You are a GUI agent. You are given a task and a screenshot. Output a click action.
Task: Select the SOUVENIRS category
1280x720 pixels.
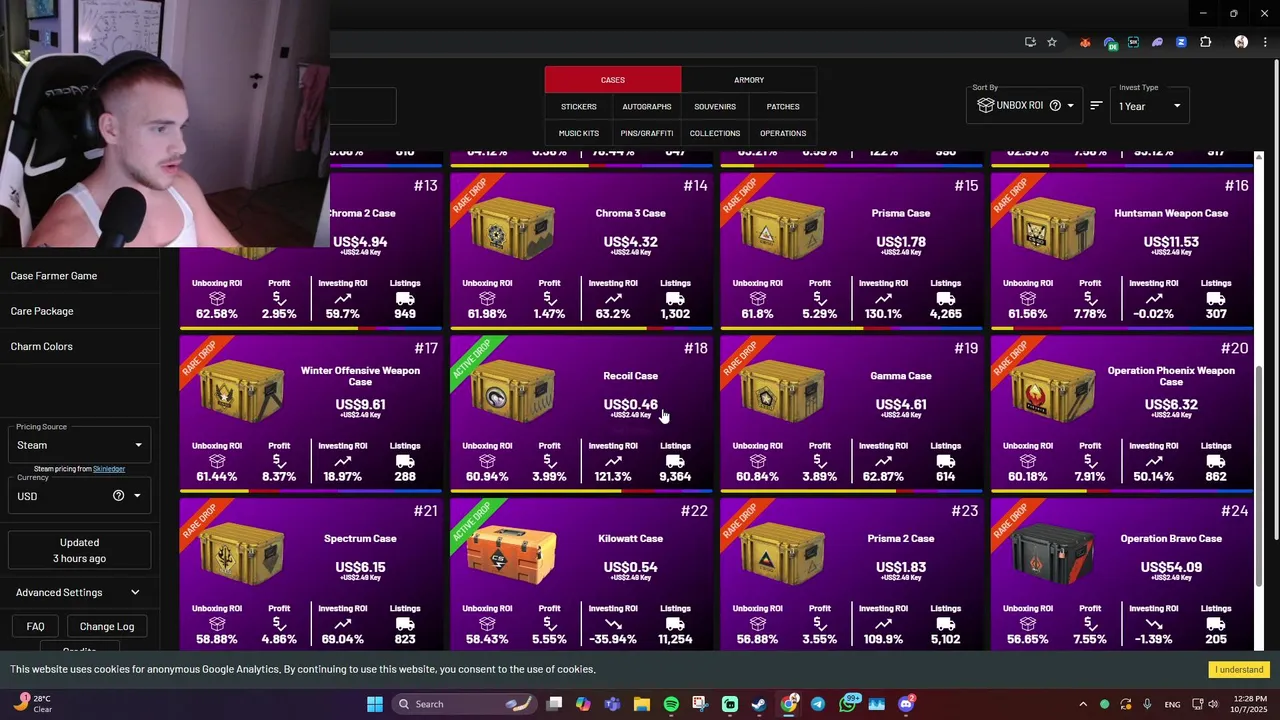point(715,106)
